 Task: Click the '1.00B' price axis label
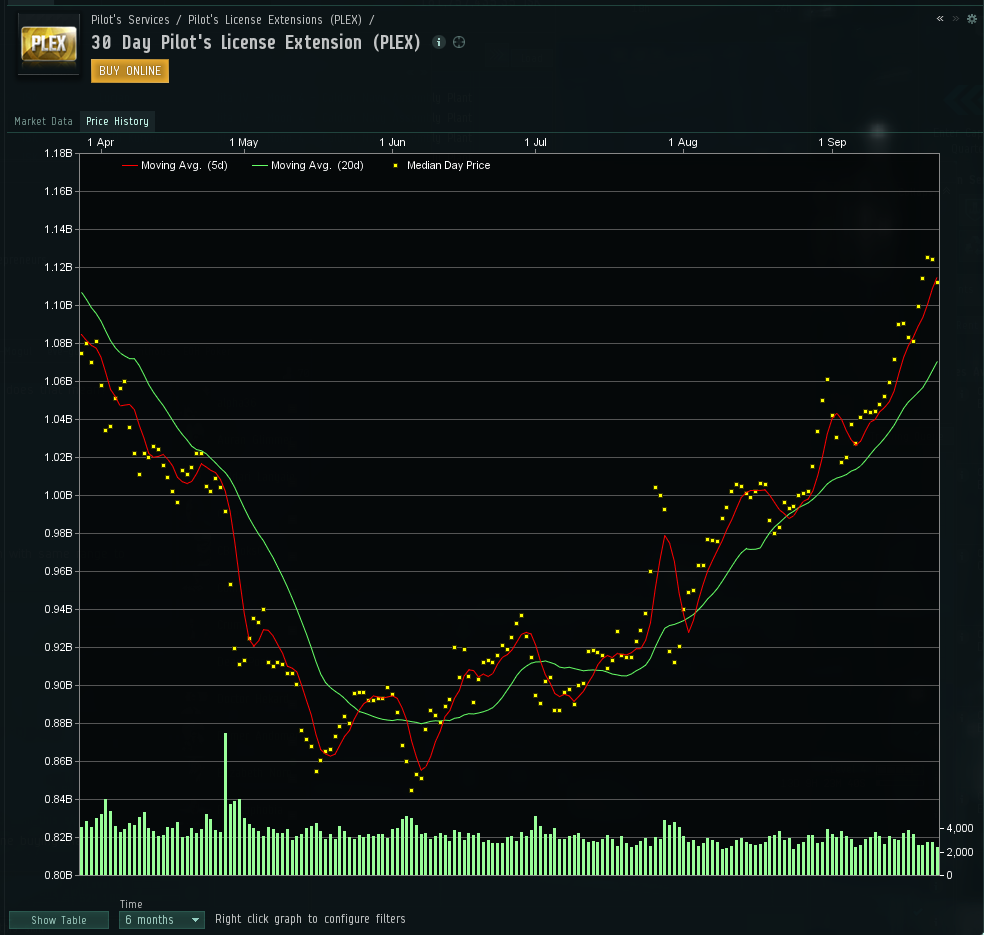coord(58,496)
